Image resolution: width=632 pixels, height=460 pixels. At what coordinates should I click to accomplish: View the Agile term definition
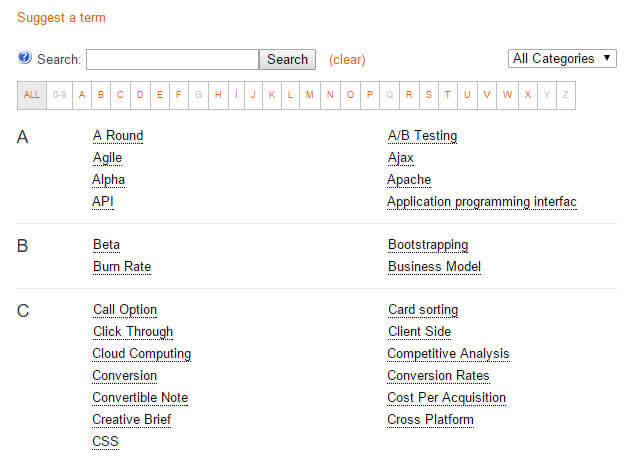point(107,158)
